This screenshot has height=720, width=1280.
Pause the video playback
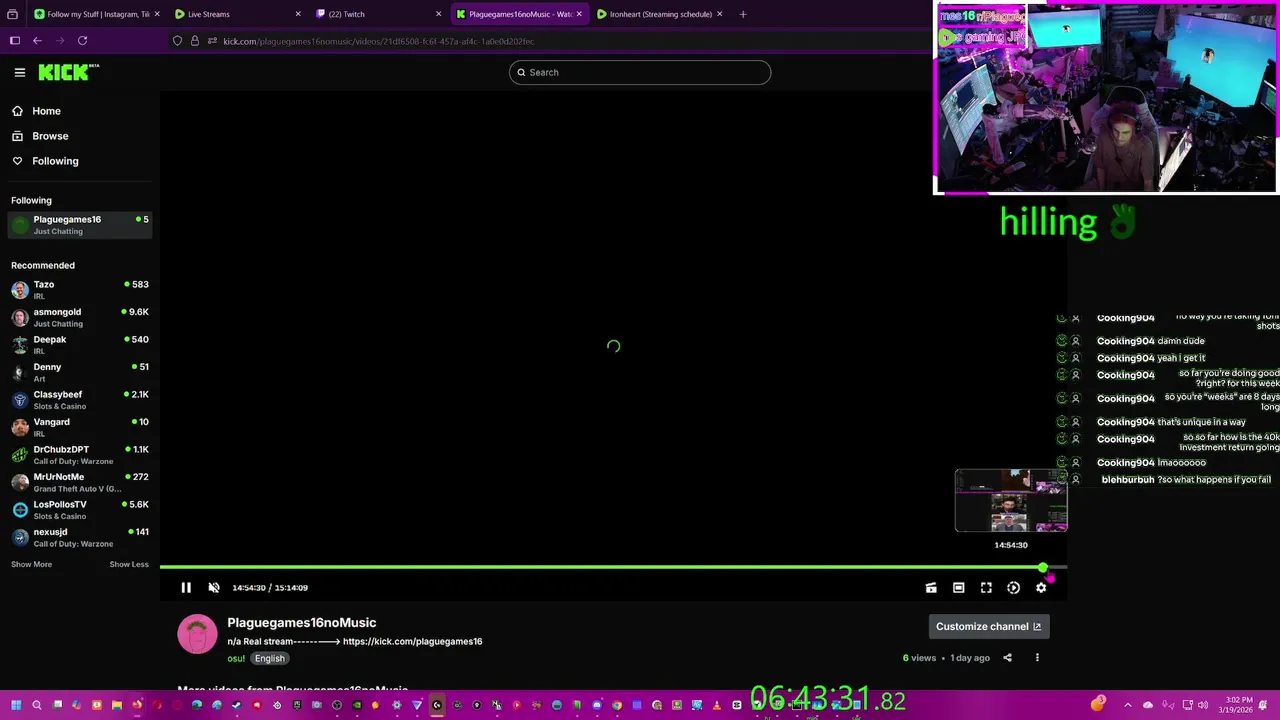[x=186, y=588]
